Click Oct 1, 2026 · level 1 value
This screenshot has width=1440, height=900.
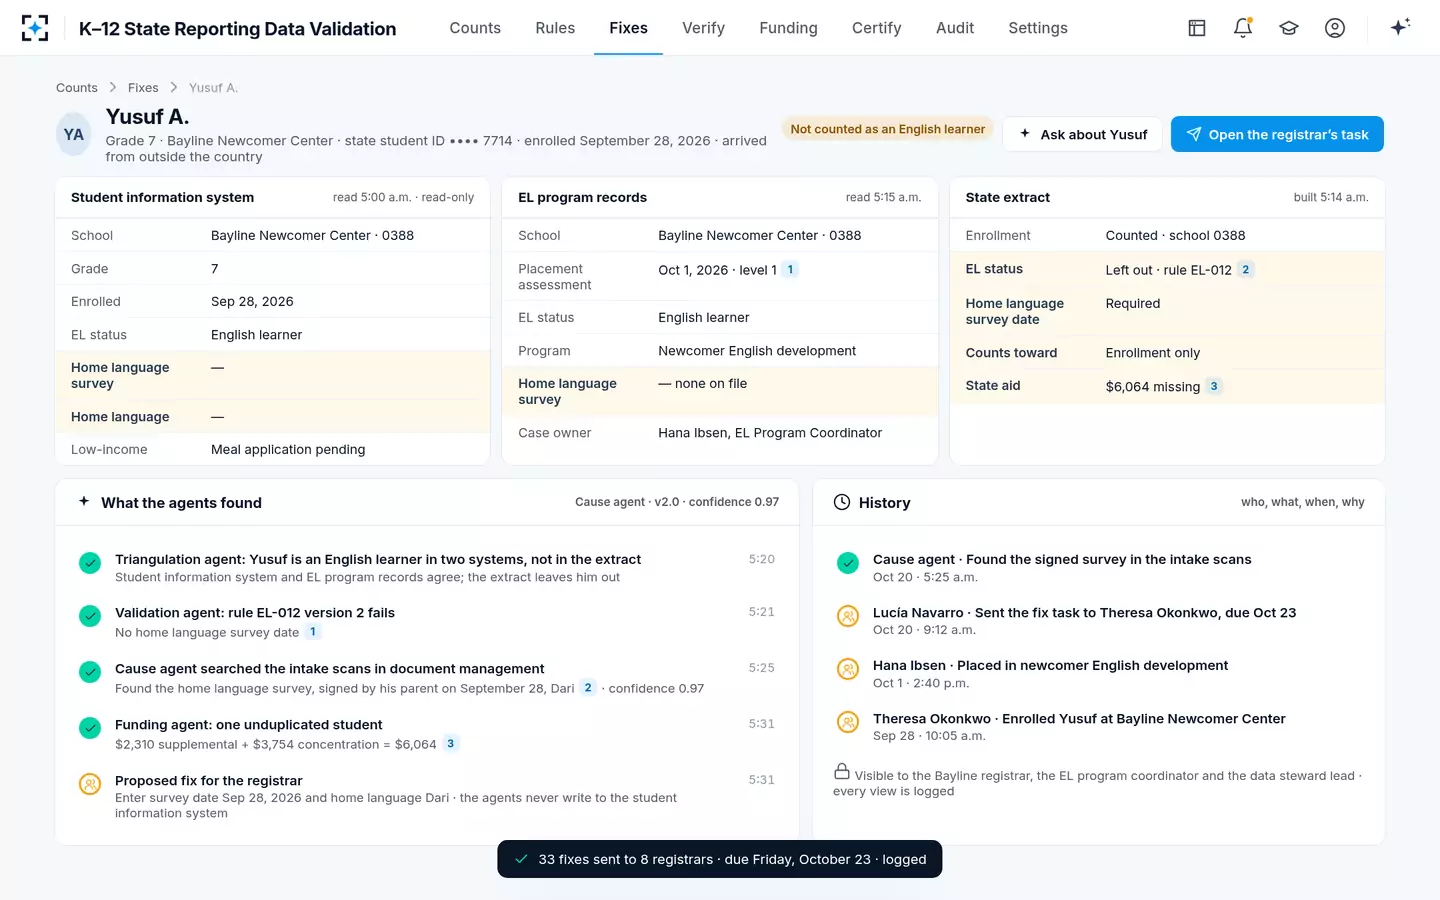click(x=717, y=270)
